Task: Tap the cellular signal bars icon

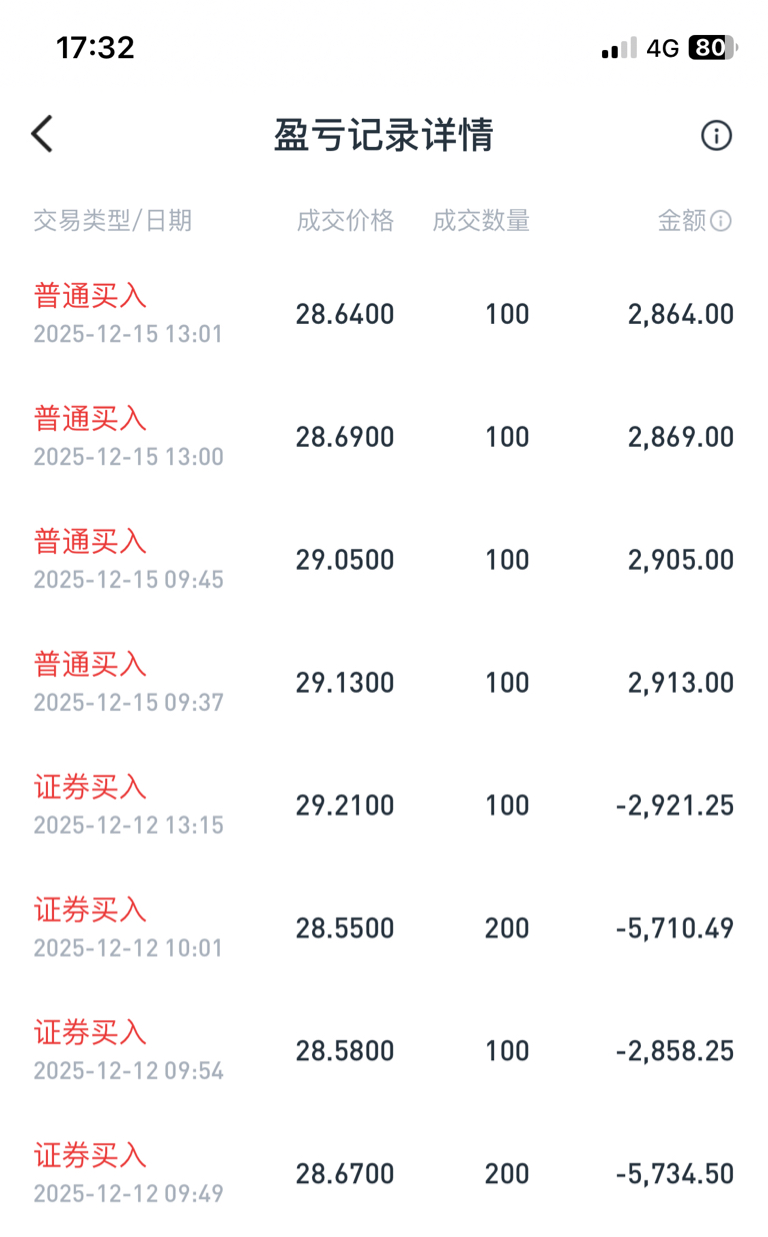Action: click(x=619, y=48)
